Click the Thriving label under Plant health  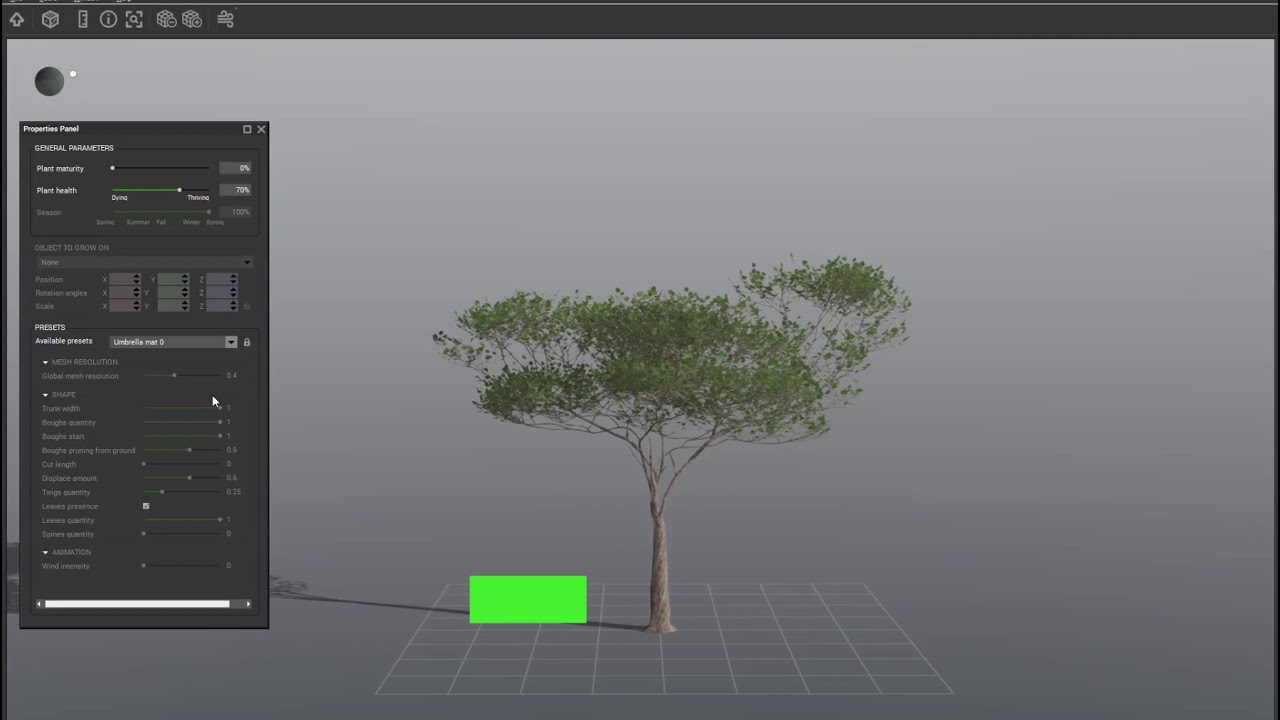pyautogui.click(x=198, y=198)
